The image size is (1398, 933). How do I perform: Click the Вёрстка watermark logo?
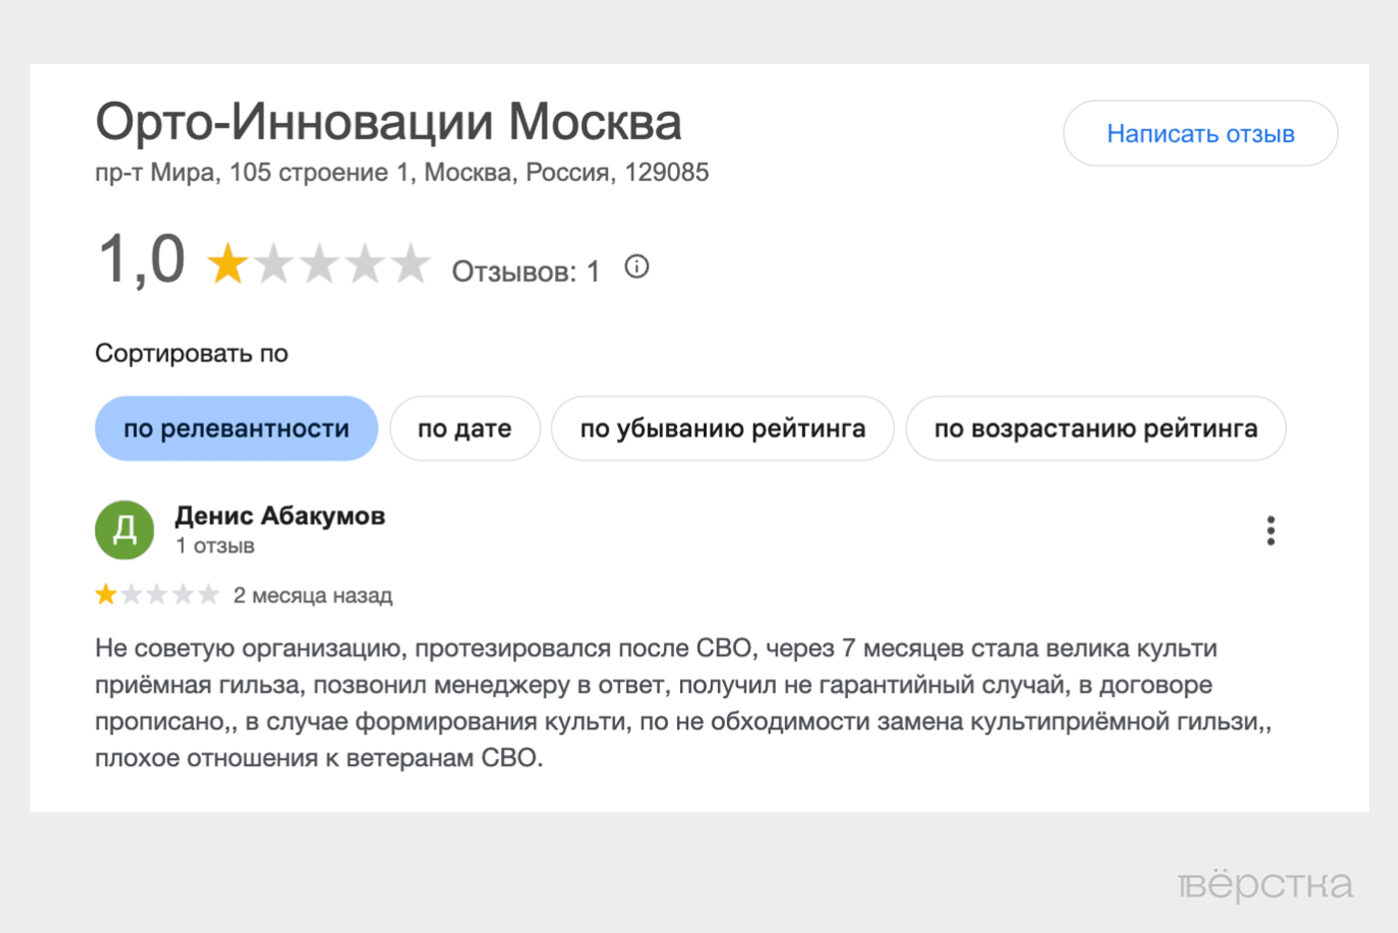1263,884
